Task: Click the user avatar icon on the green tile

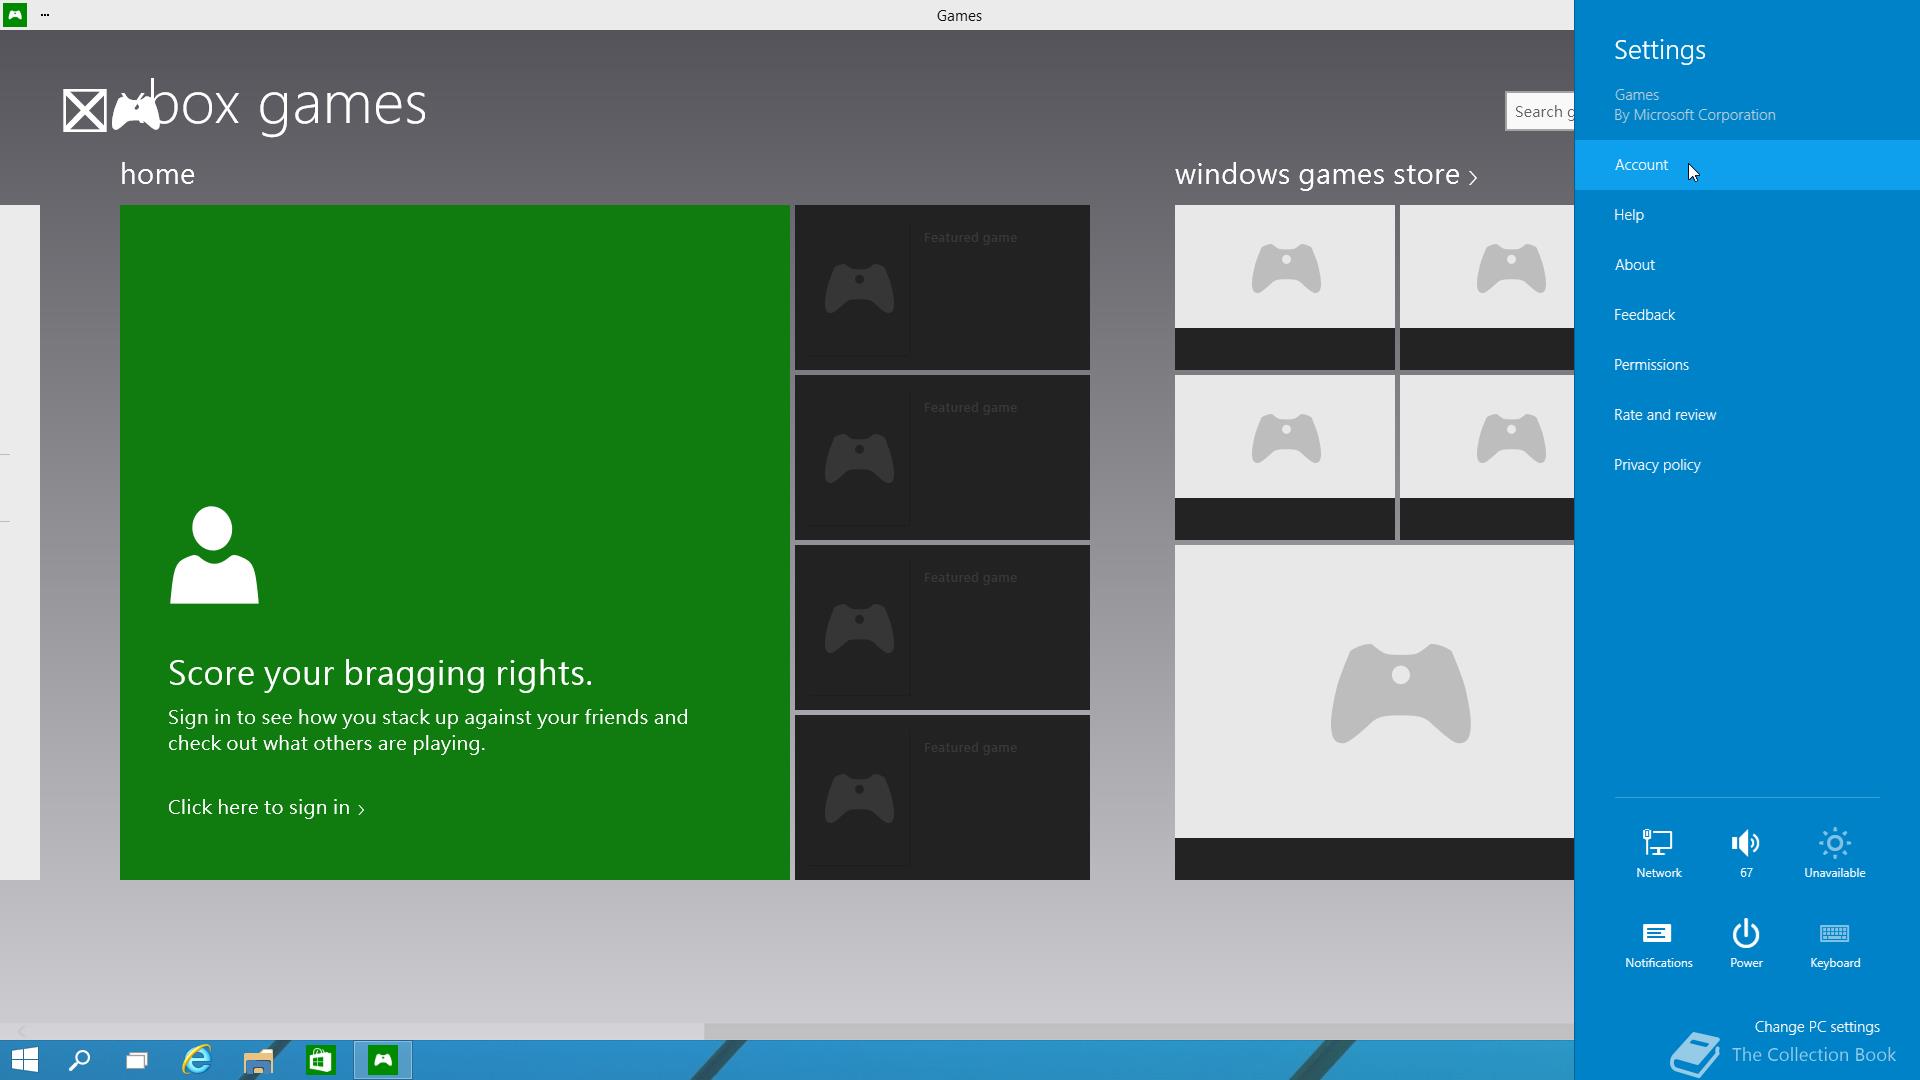Action: pyautogui.click(x=214, y=555)
